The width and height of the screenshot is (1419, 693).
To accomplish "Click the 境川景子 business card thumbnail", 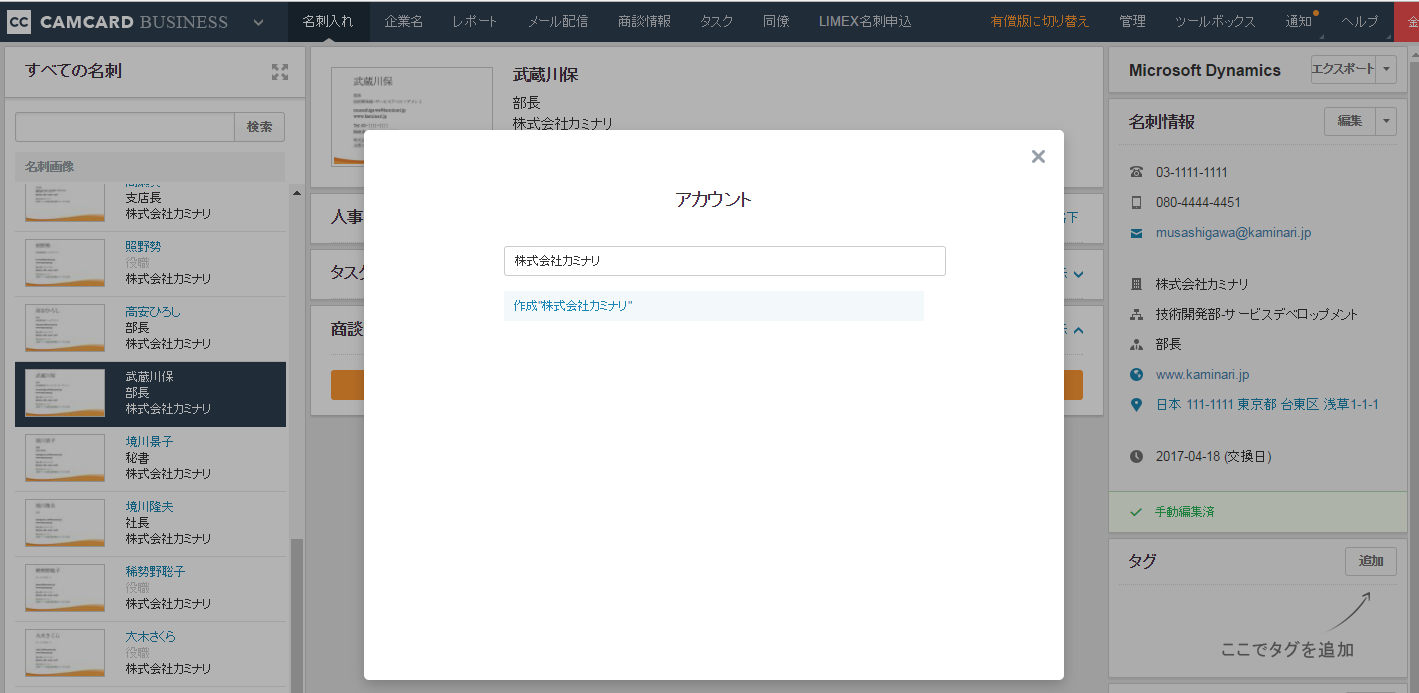I will 65,458.
